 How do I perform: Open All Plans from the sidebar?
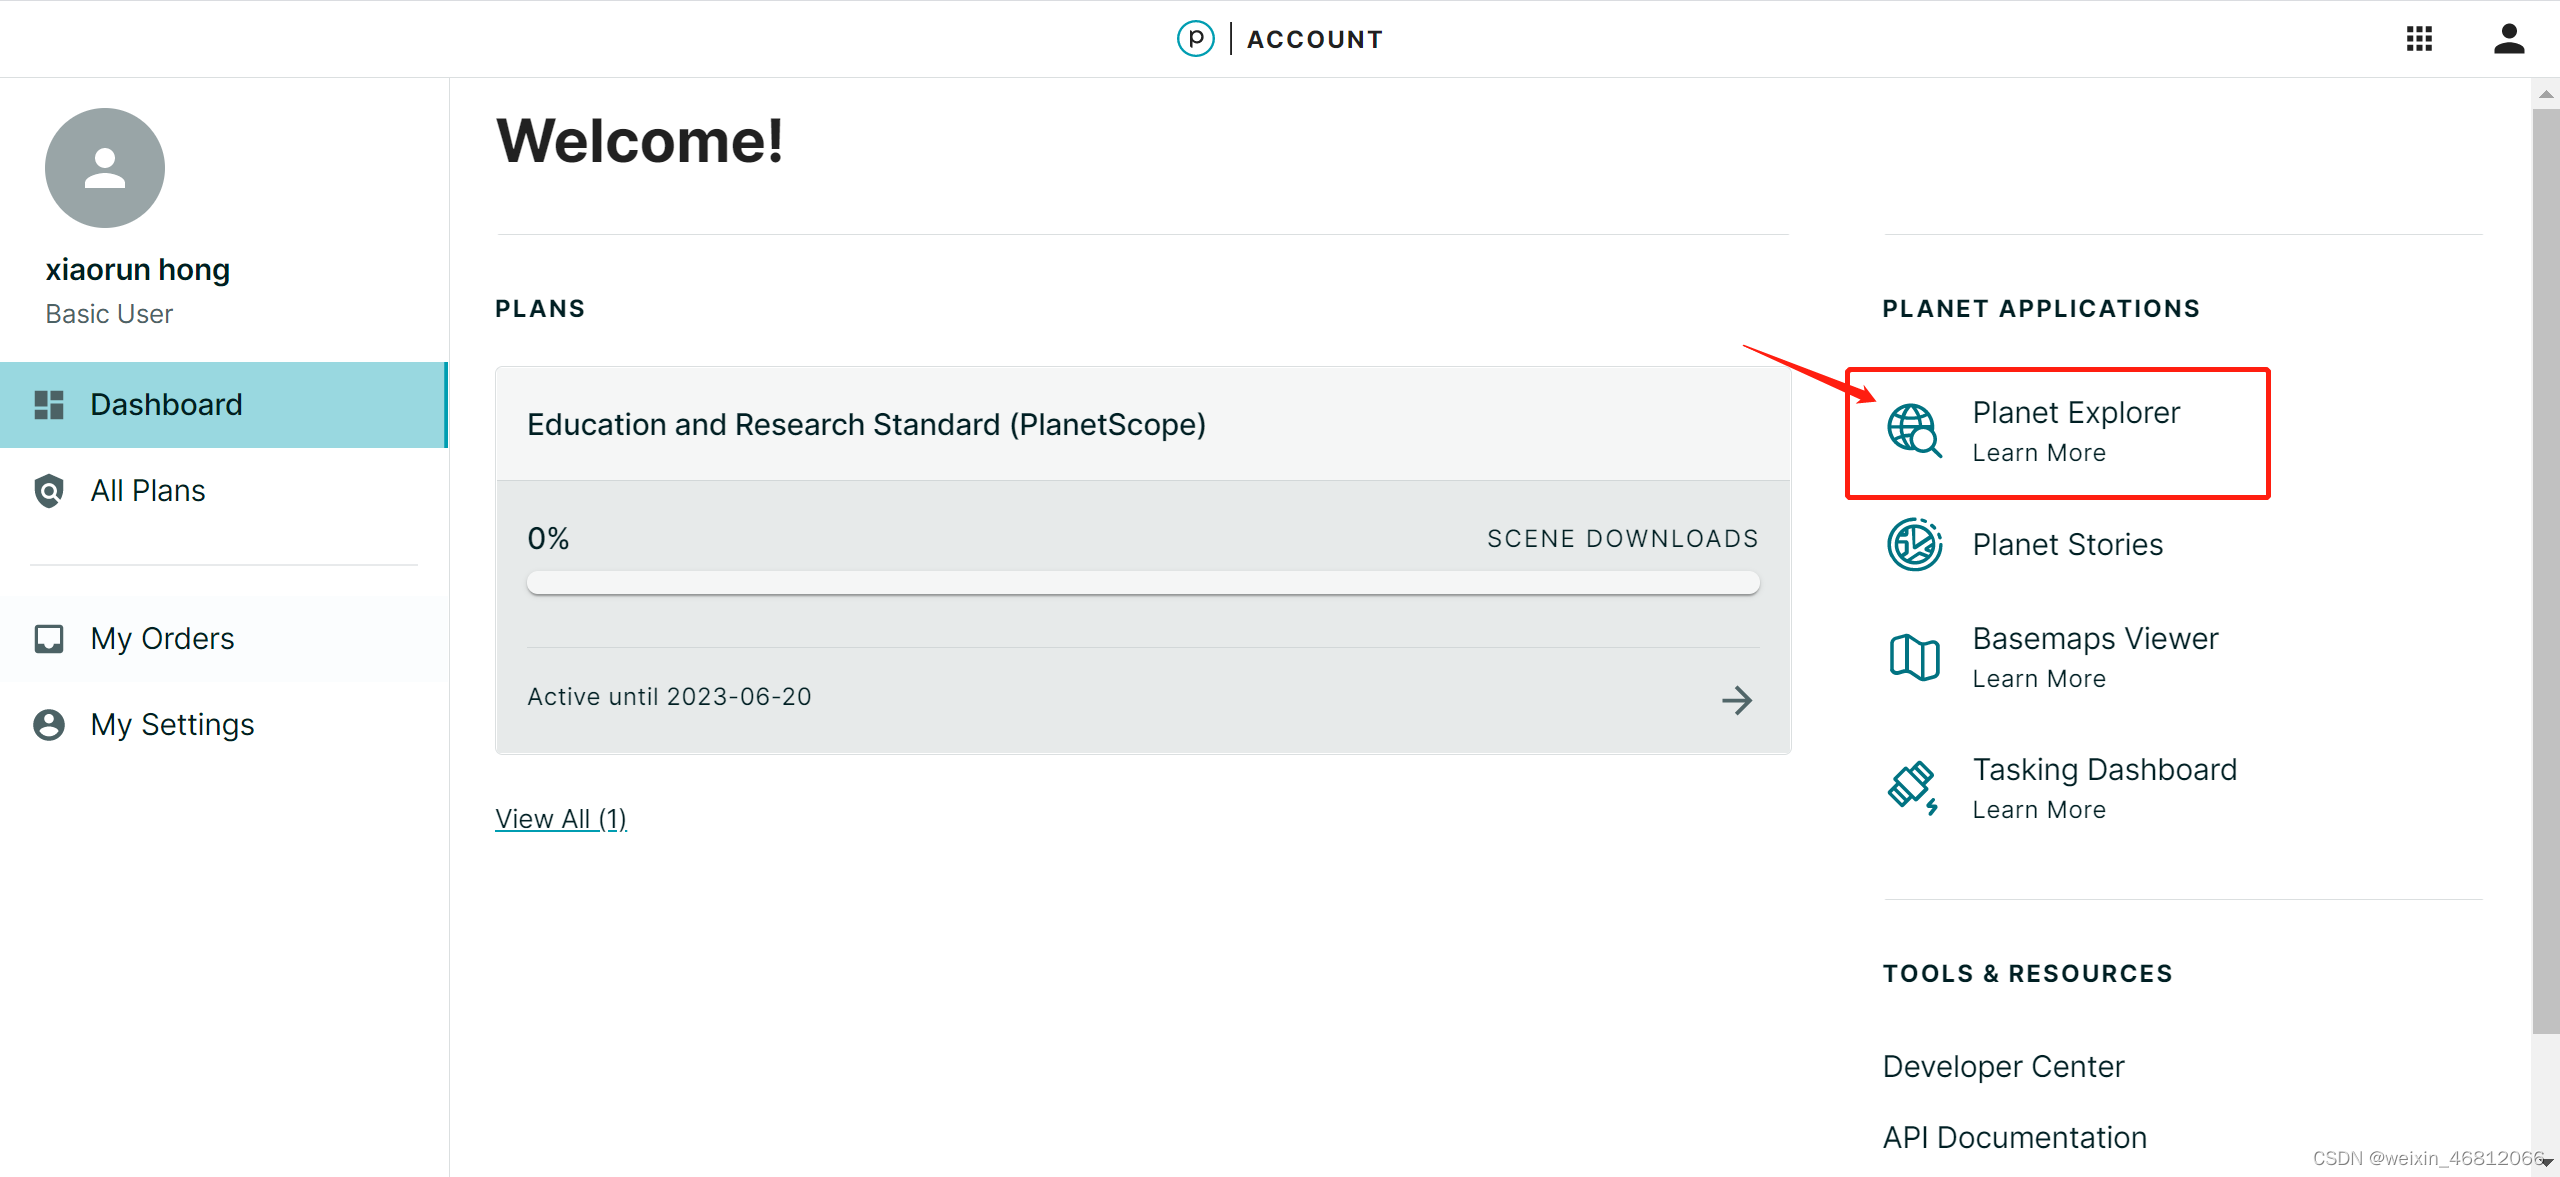[x=224, y=491]
